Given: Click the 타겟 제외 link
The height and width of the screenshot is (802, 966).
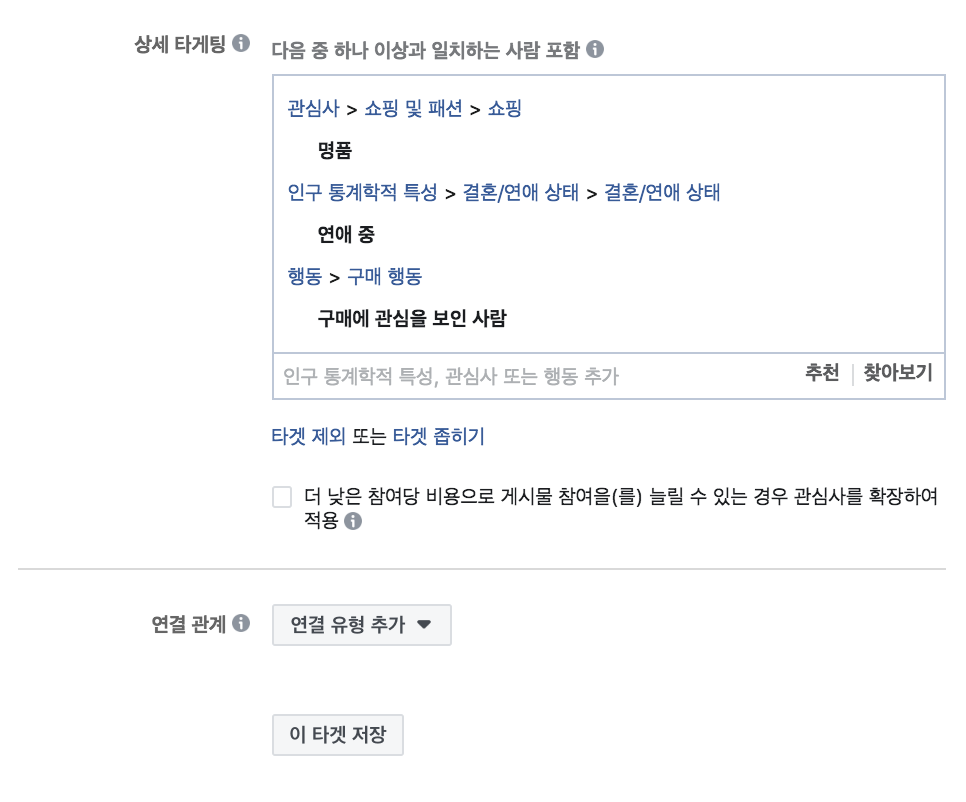Looking at the screenshot, I should tap(308, 436).
